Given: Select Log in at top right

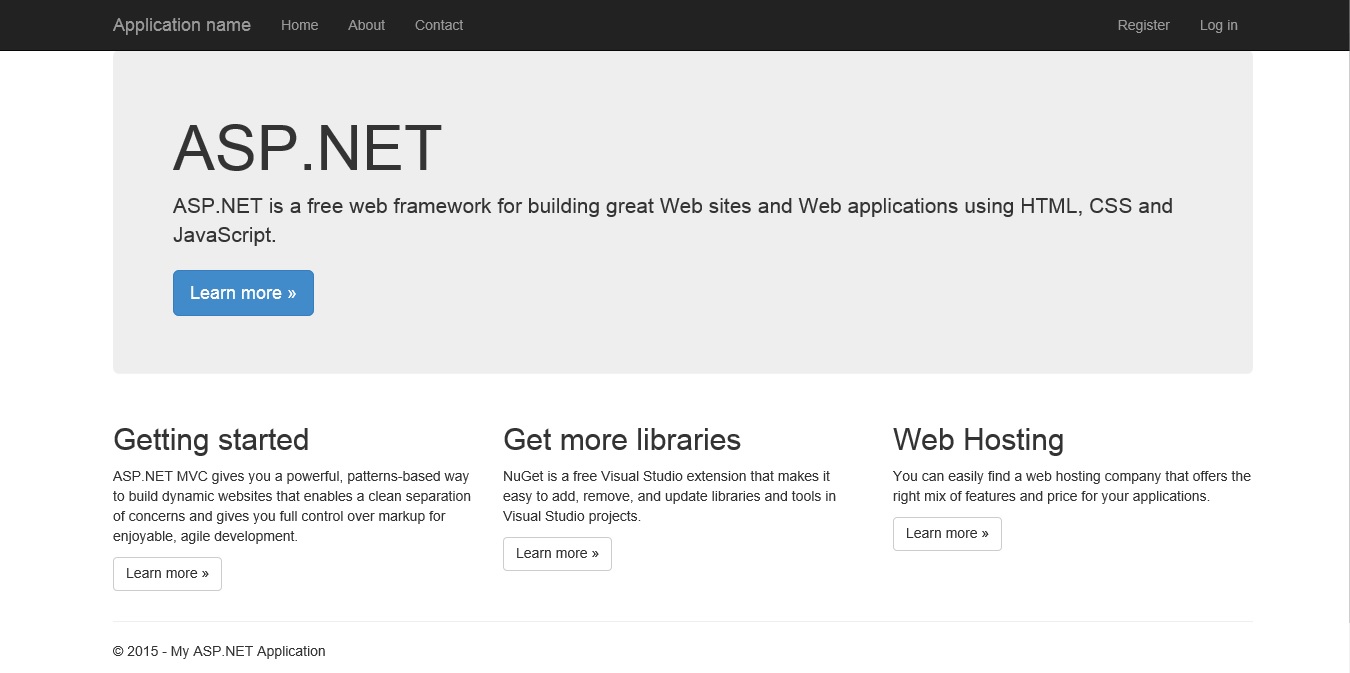Looking at the screenshot, I should coord(1218,25).
